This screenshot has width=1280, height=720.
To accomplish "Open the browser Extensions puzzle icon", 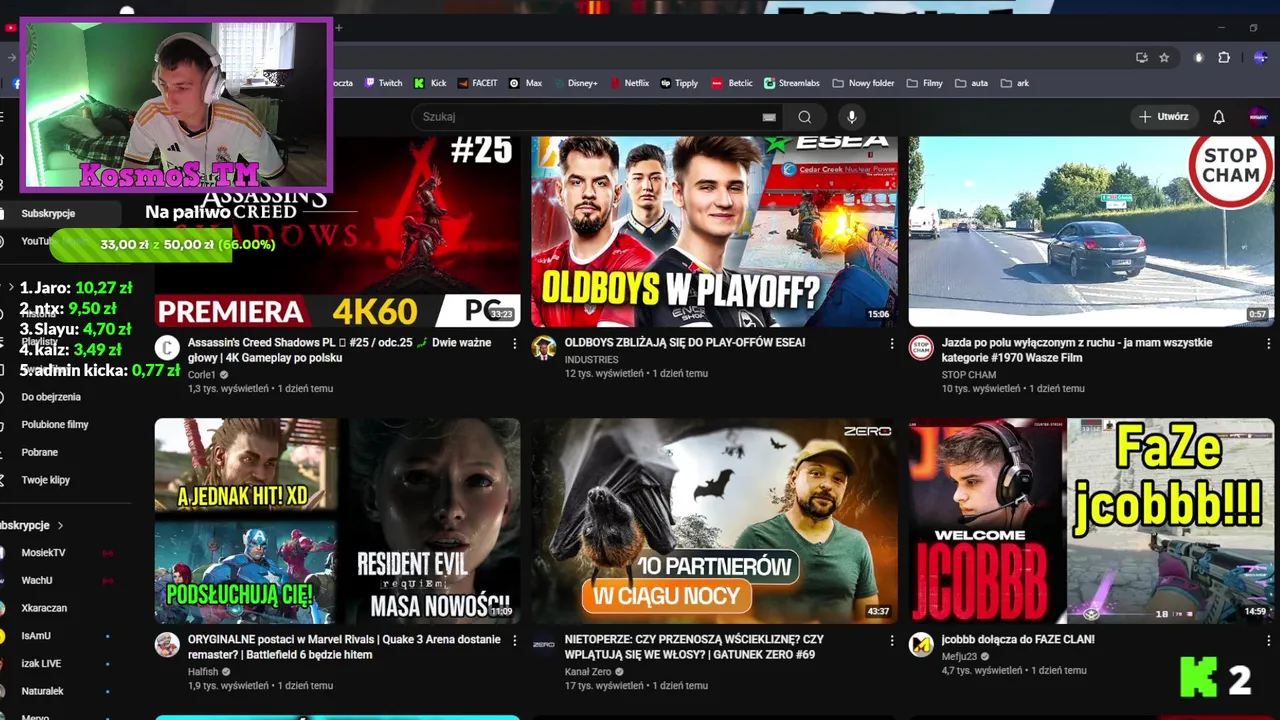I will pyautogui.click(x=1224, y=58).
